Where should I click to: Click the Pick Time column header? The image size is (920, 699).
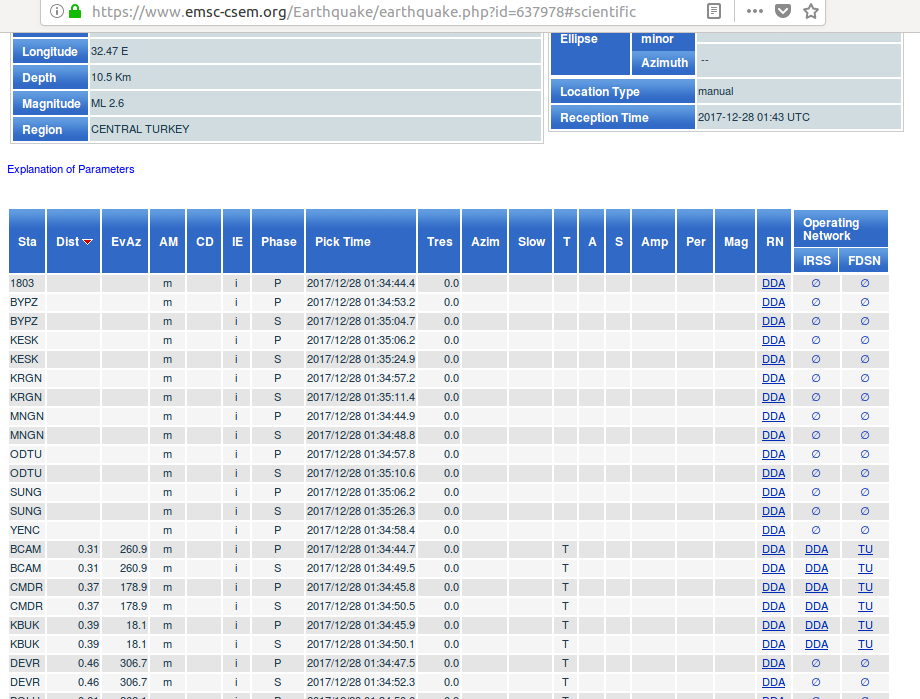click(x=343, y=242)
